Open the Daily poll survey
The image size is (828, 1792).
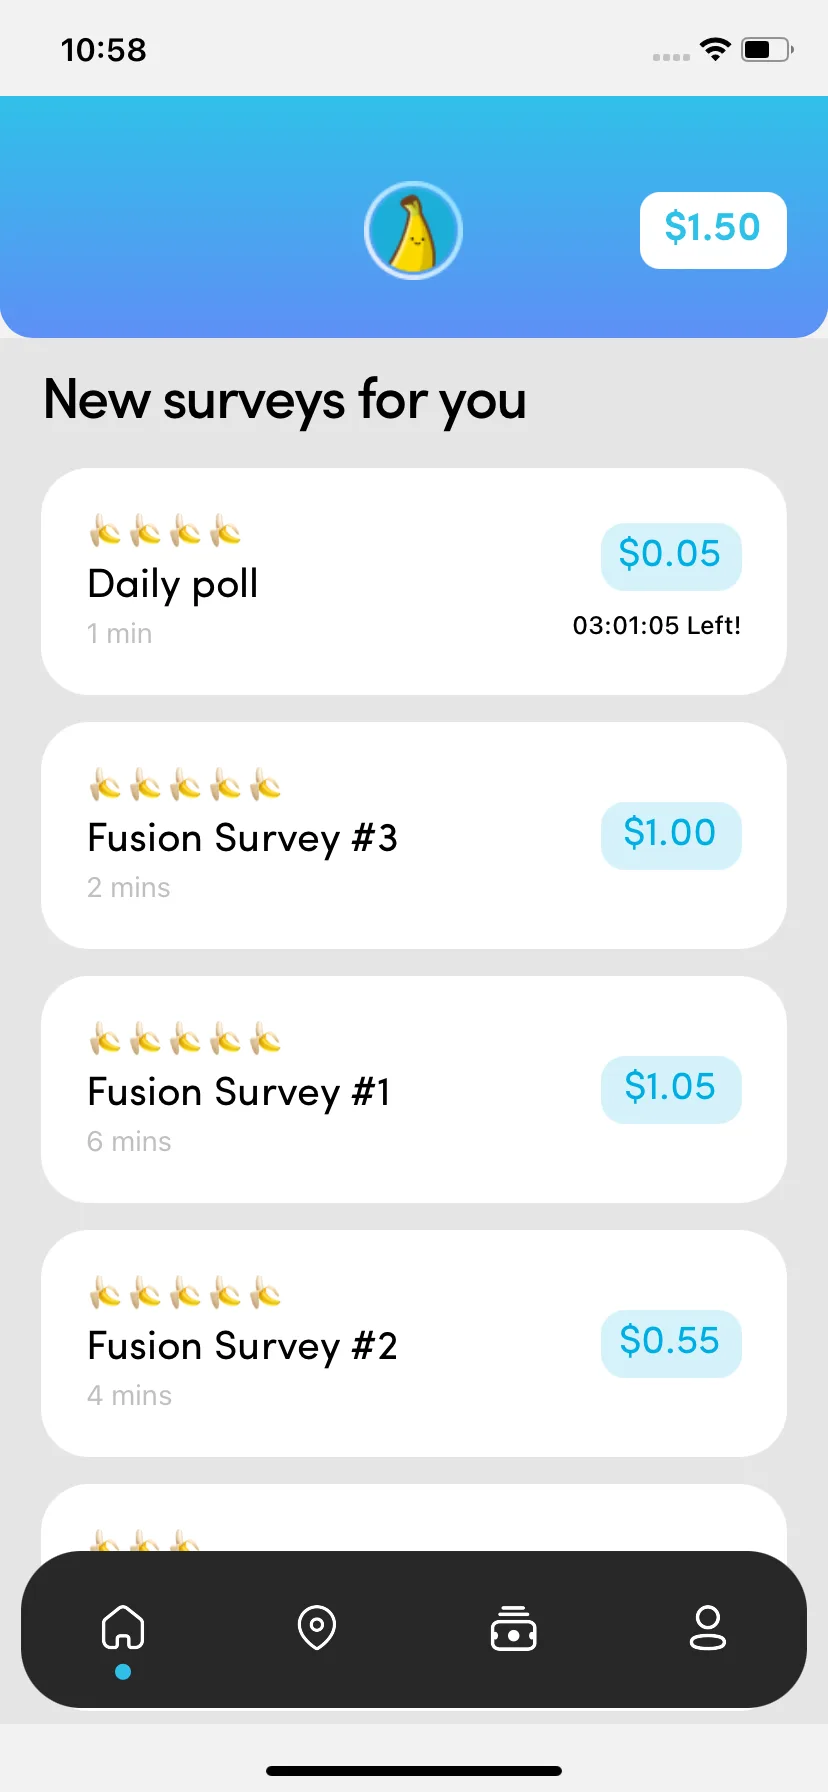pos(414,581)
